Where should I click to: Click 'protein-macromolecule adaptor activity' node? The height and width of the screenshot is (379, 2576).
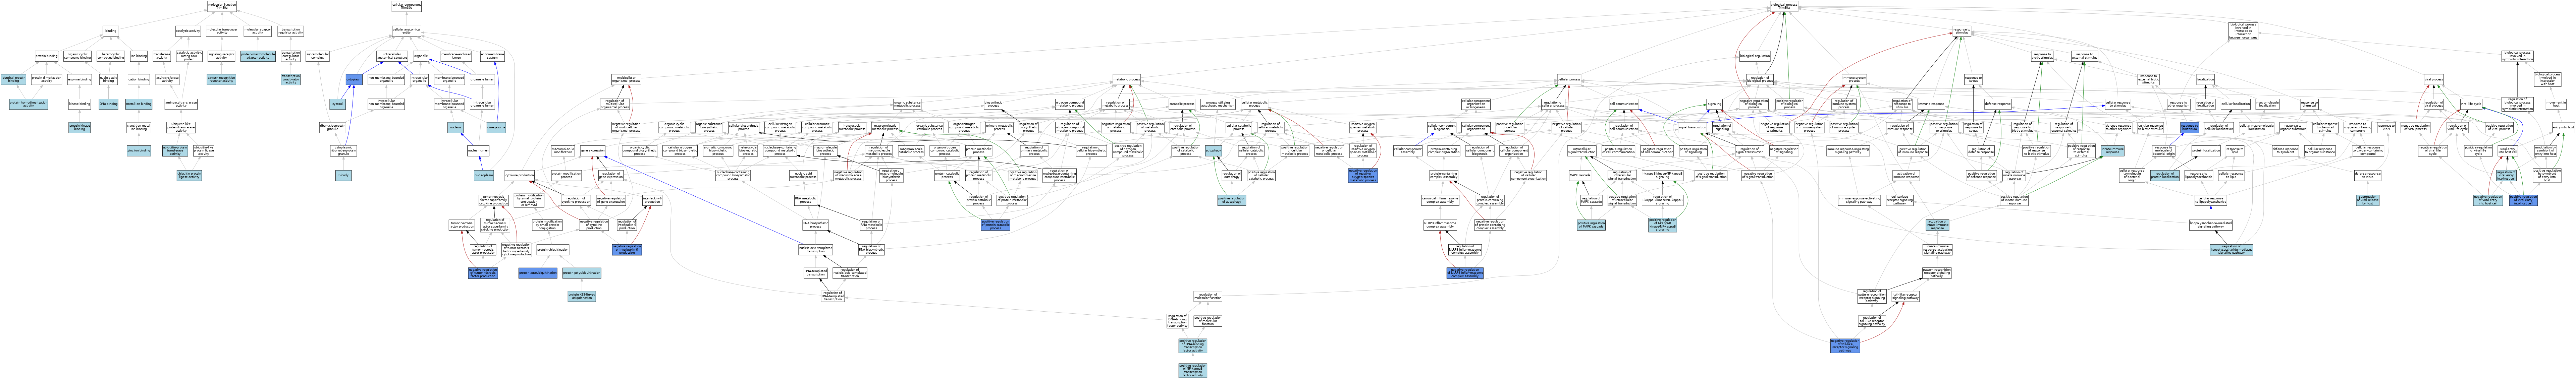pyautogui.click(x=258, y=56)
